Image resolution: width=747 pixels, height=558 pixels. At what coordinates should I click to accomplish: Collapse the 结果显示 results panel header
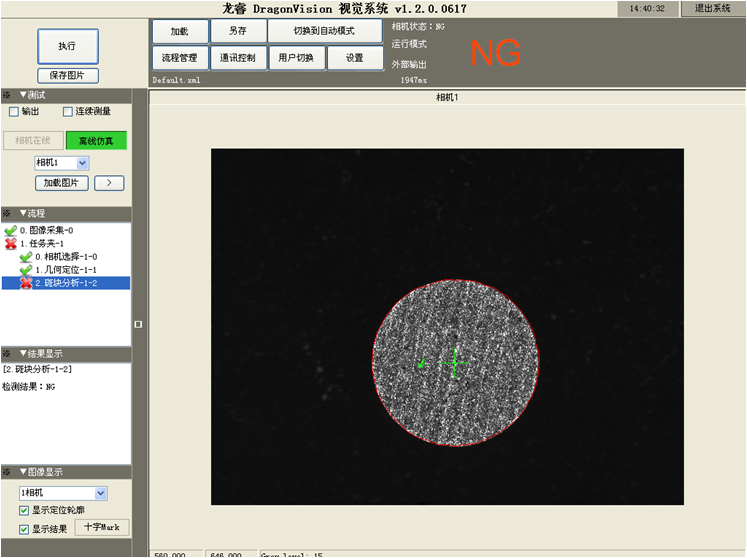tap(67, 354)
